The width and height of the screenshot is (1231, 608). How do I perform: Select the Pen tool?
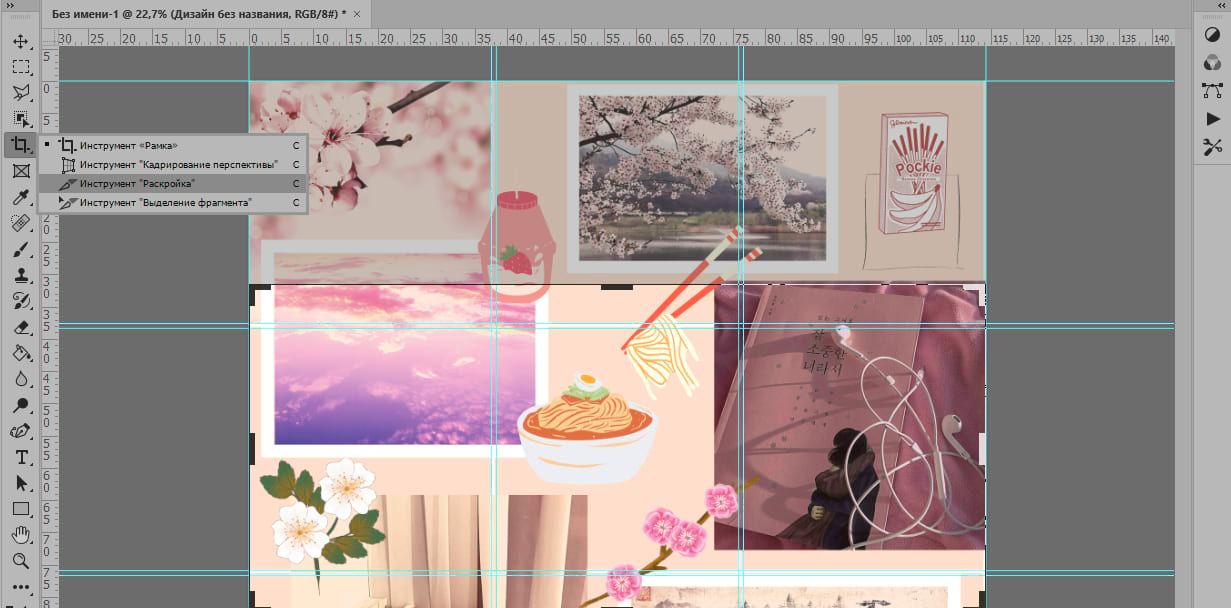(20, 431)
